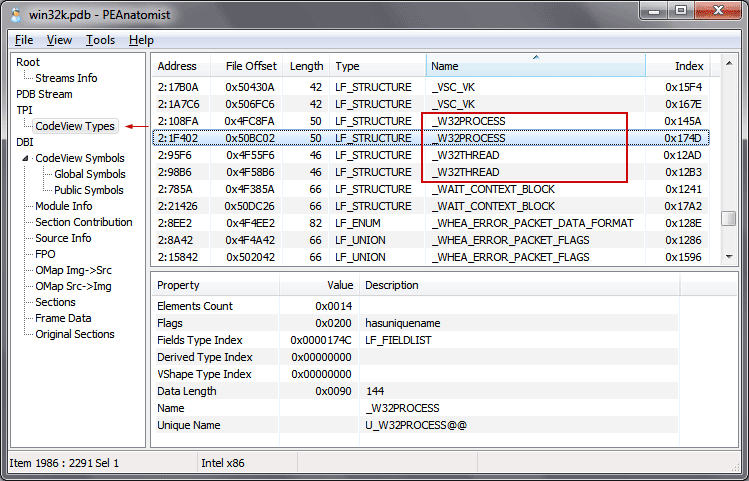749x481 pixels.
Task: Select the _W32THREAD row with index 0x12AD
Action: pyautogui.click(x=431, y=155)
